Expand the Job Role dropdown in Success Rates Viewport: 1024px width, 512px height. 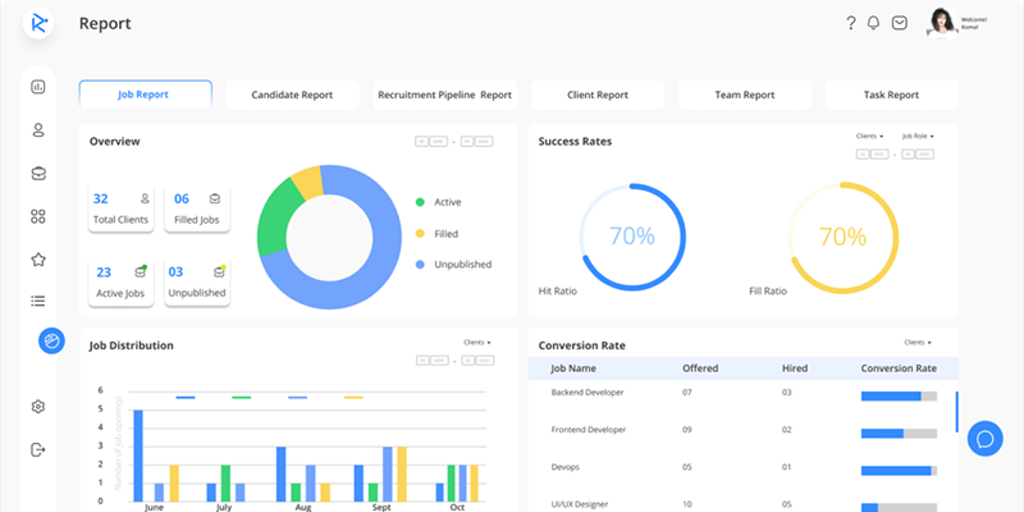point(918,136)
